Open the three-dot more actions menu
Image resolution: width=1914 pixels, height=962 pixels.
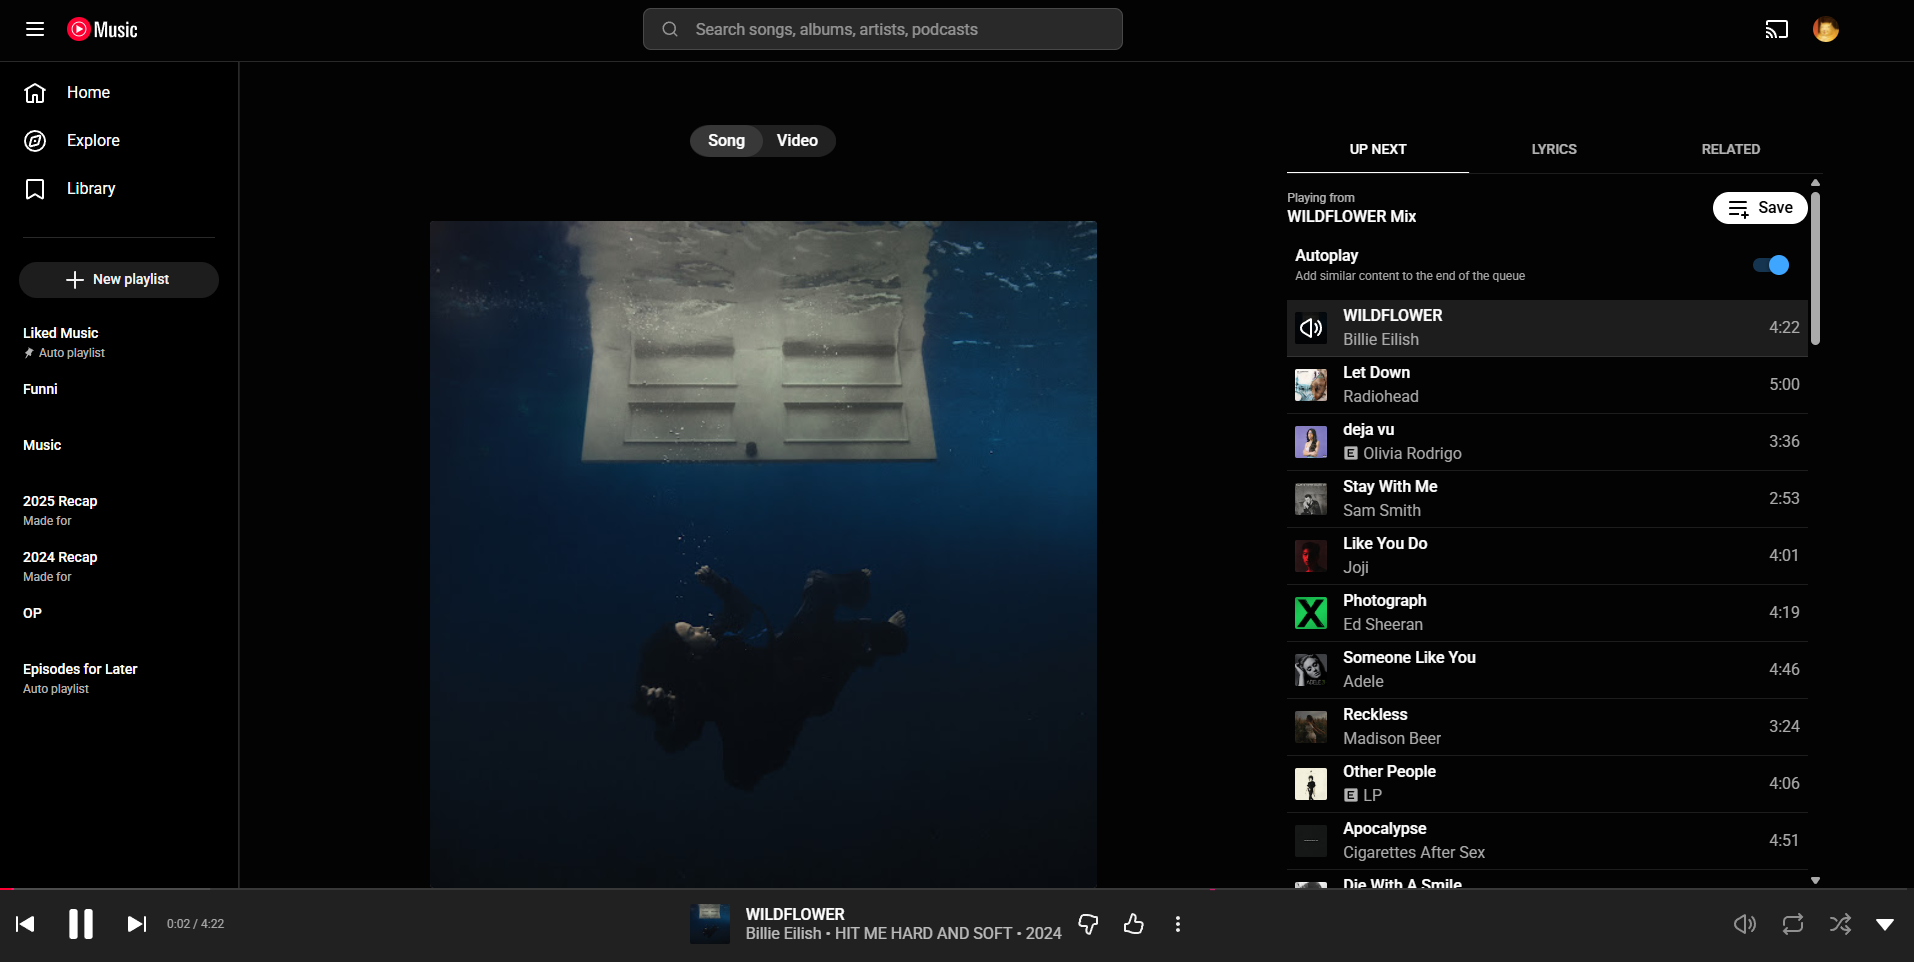click(x=1178, y=924)
